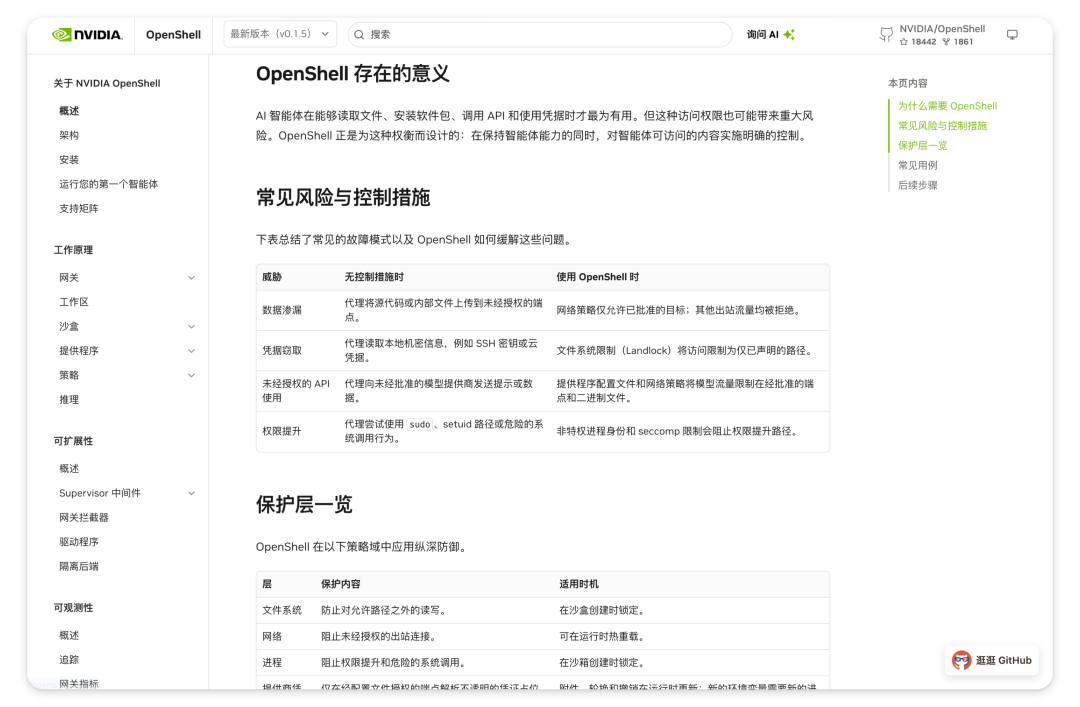Screen dimensions: 1080x707
Task: Click the OpenShell 存在的意义 heading
Action: point(353,74)
